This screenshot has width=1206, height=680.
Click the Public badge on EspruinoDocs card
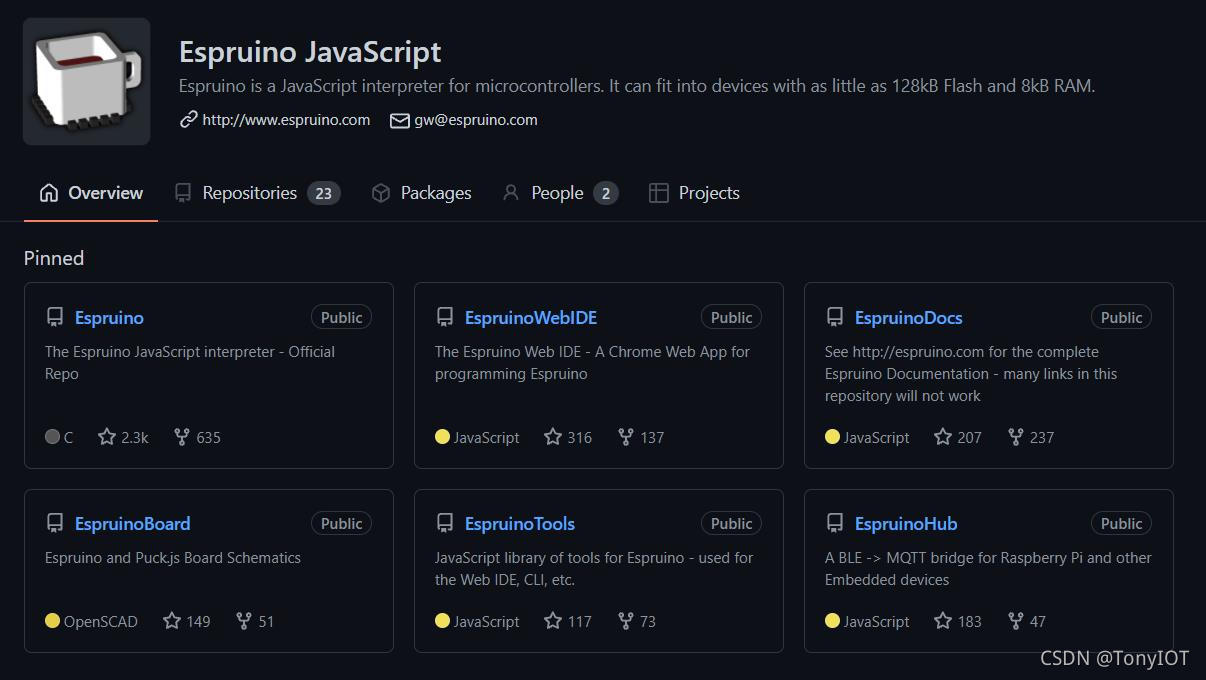[1122, 317]
